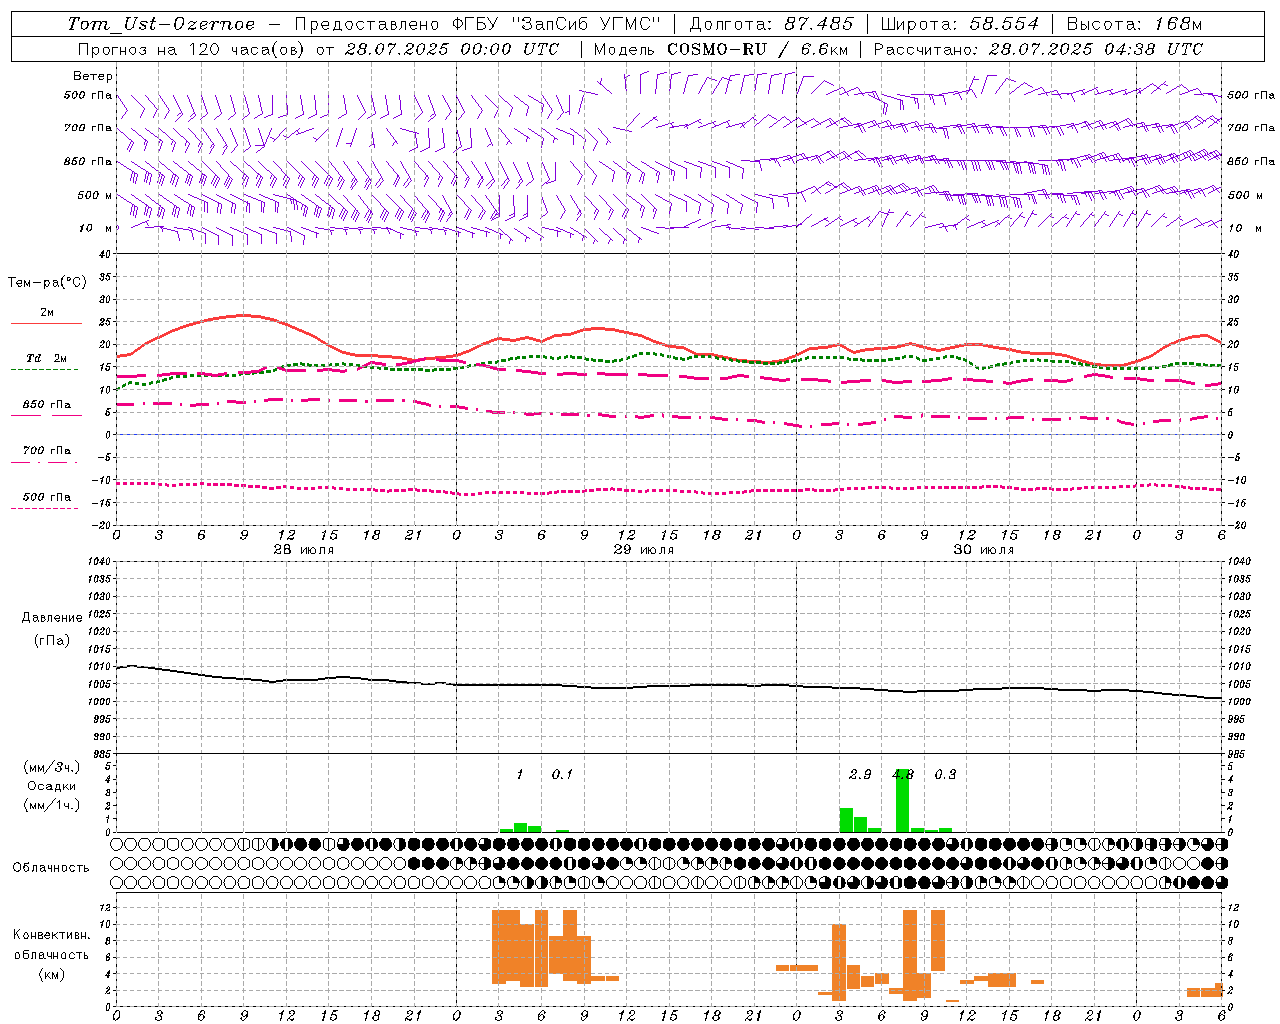Click the 0.1 precipitation total value

click(x=562, y=775)
